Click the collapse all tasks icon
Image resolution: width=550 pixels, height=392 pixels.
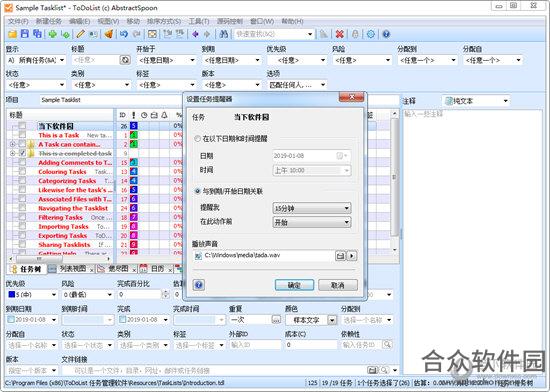click(x=180, y=34)
